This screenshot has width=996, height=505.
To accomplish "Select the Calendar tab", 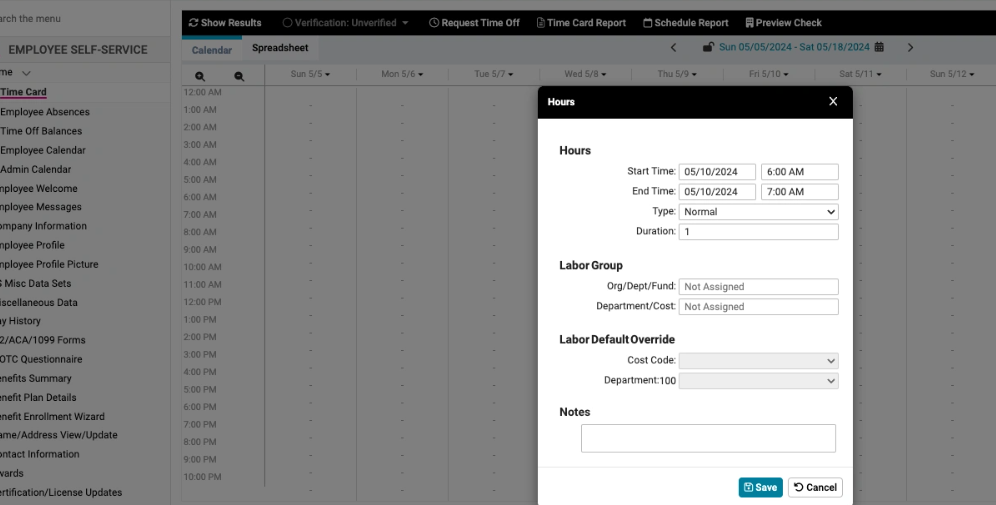I will [211, 50].
